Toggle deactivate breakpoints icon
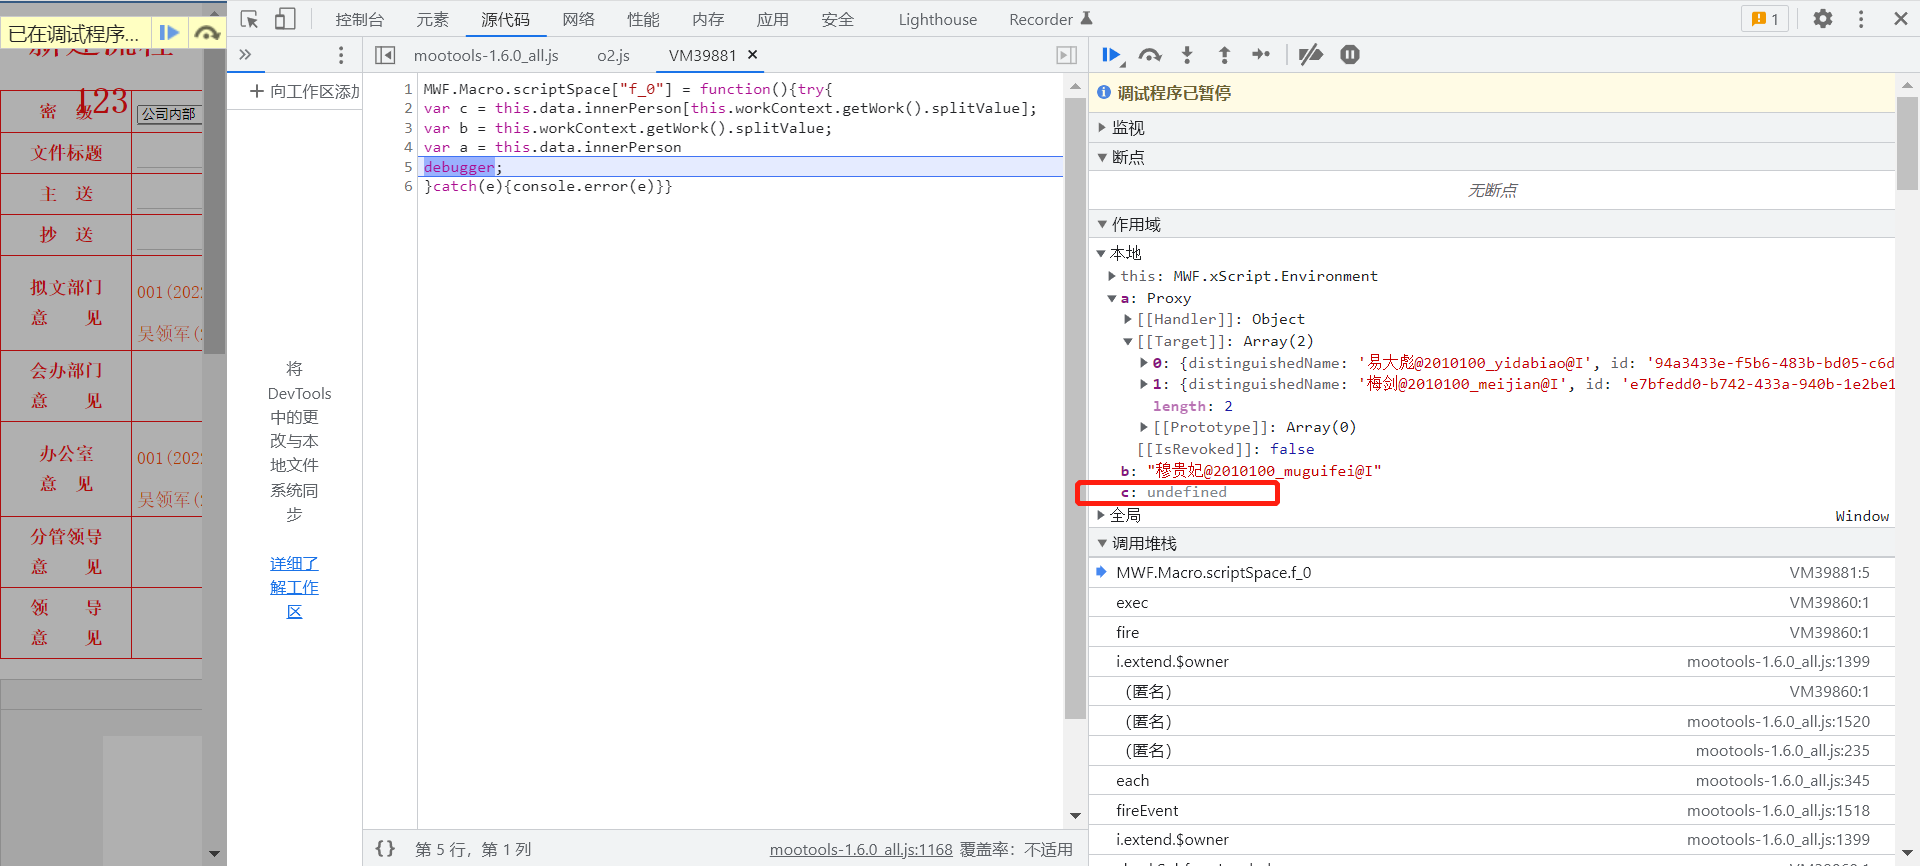1920x866 pixels. point(1310,55)
